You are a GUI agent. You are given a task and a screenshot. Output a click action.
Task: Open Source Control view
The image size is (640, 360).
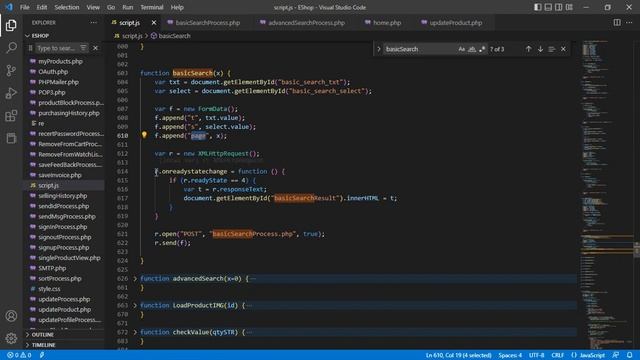pos(11,70)
